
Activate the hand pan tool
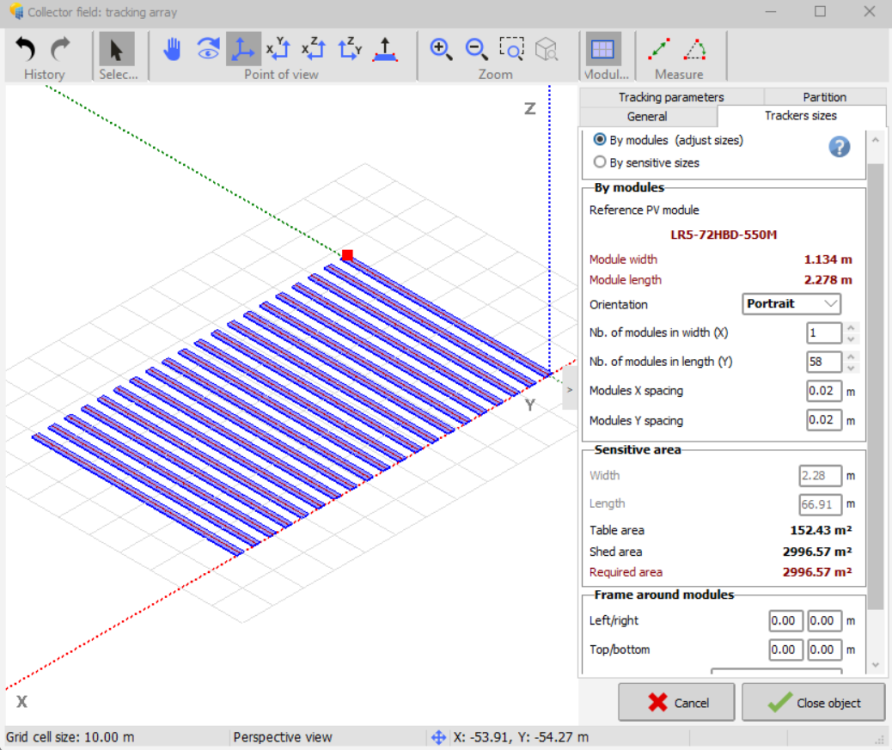pyautogui.click(x=172, y=49)
